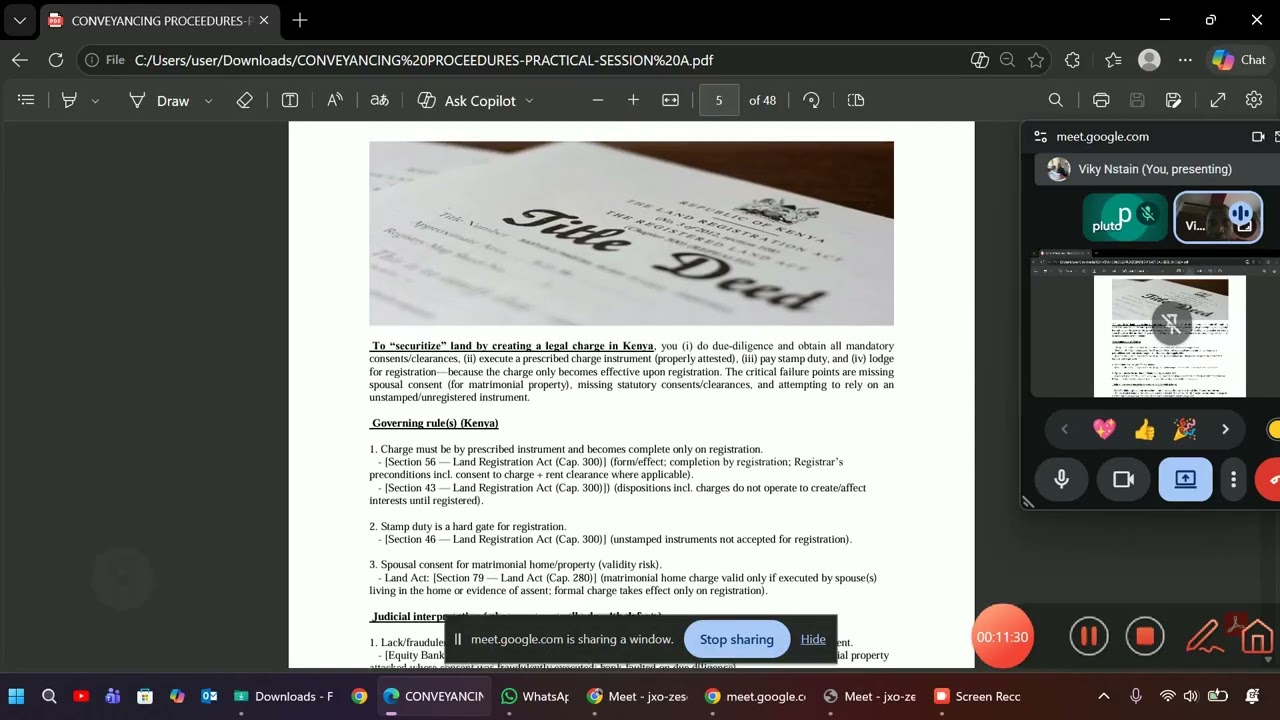Show previous reactions with left chevron

[x=1064, y=429]
